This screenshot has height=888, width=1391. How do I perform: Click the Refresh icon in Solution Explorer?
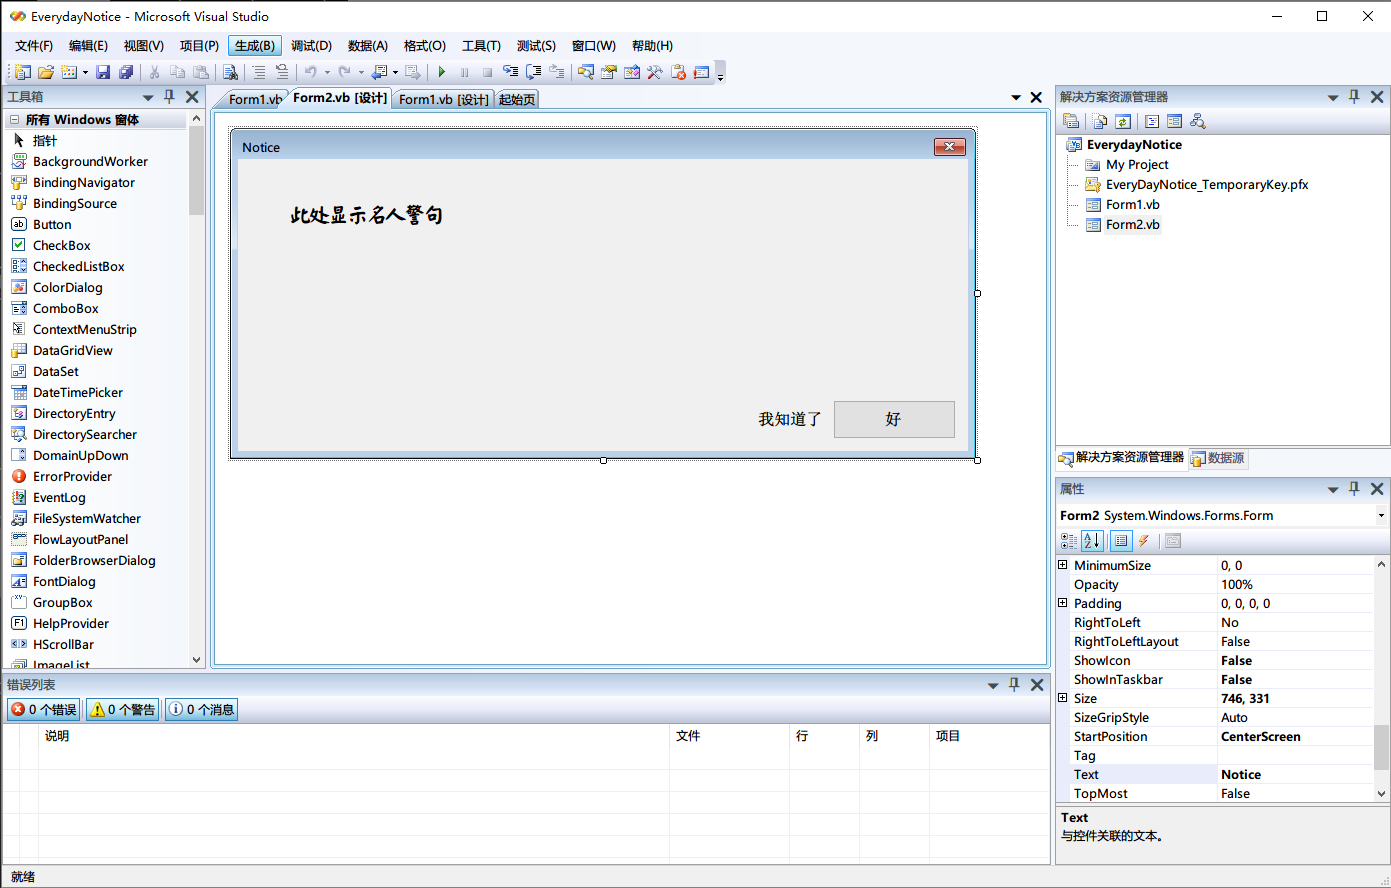click(1123, 121)
